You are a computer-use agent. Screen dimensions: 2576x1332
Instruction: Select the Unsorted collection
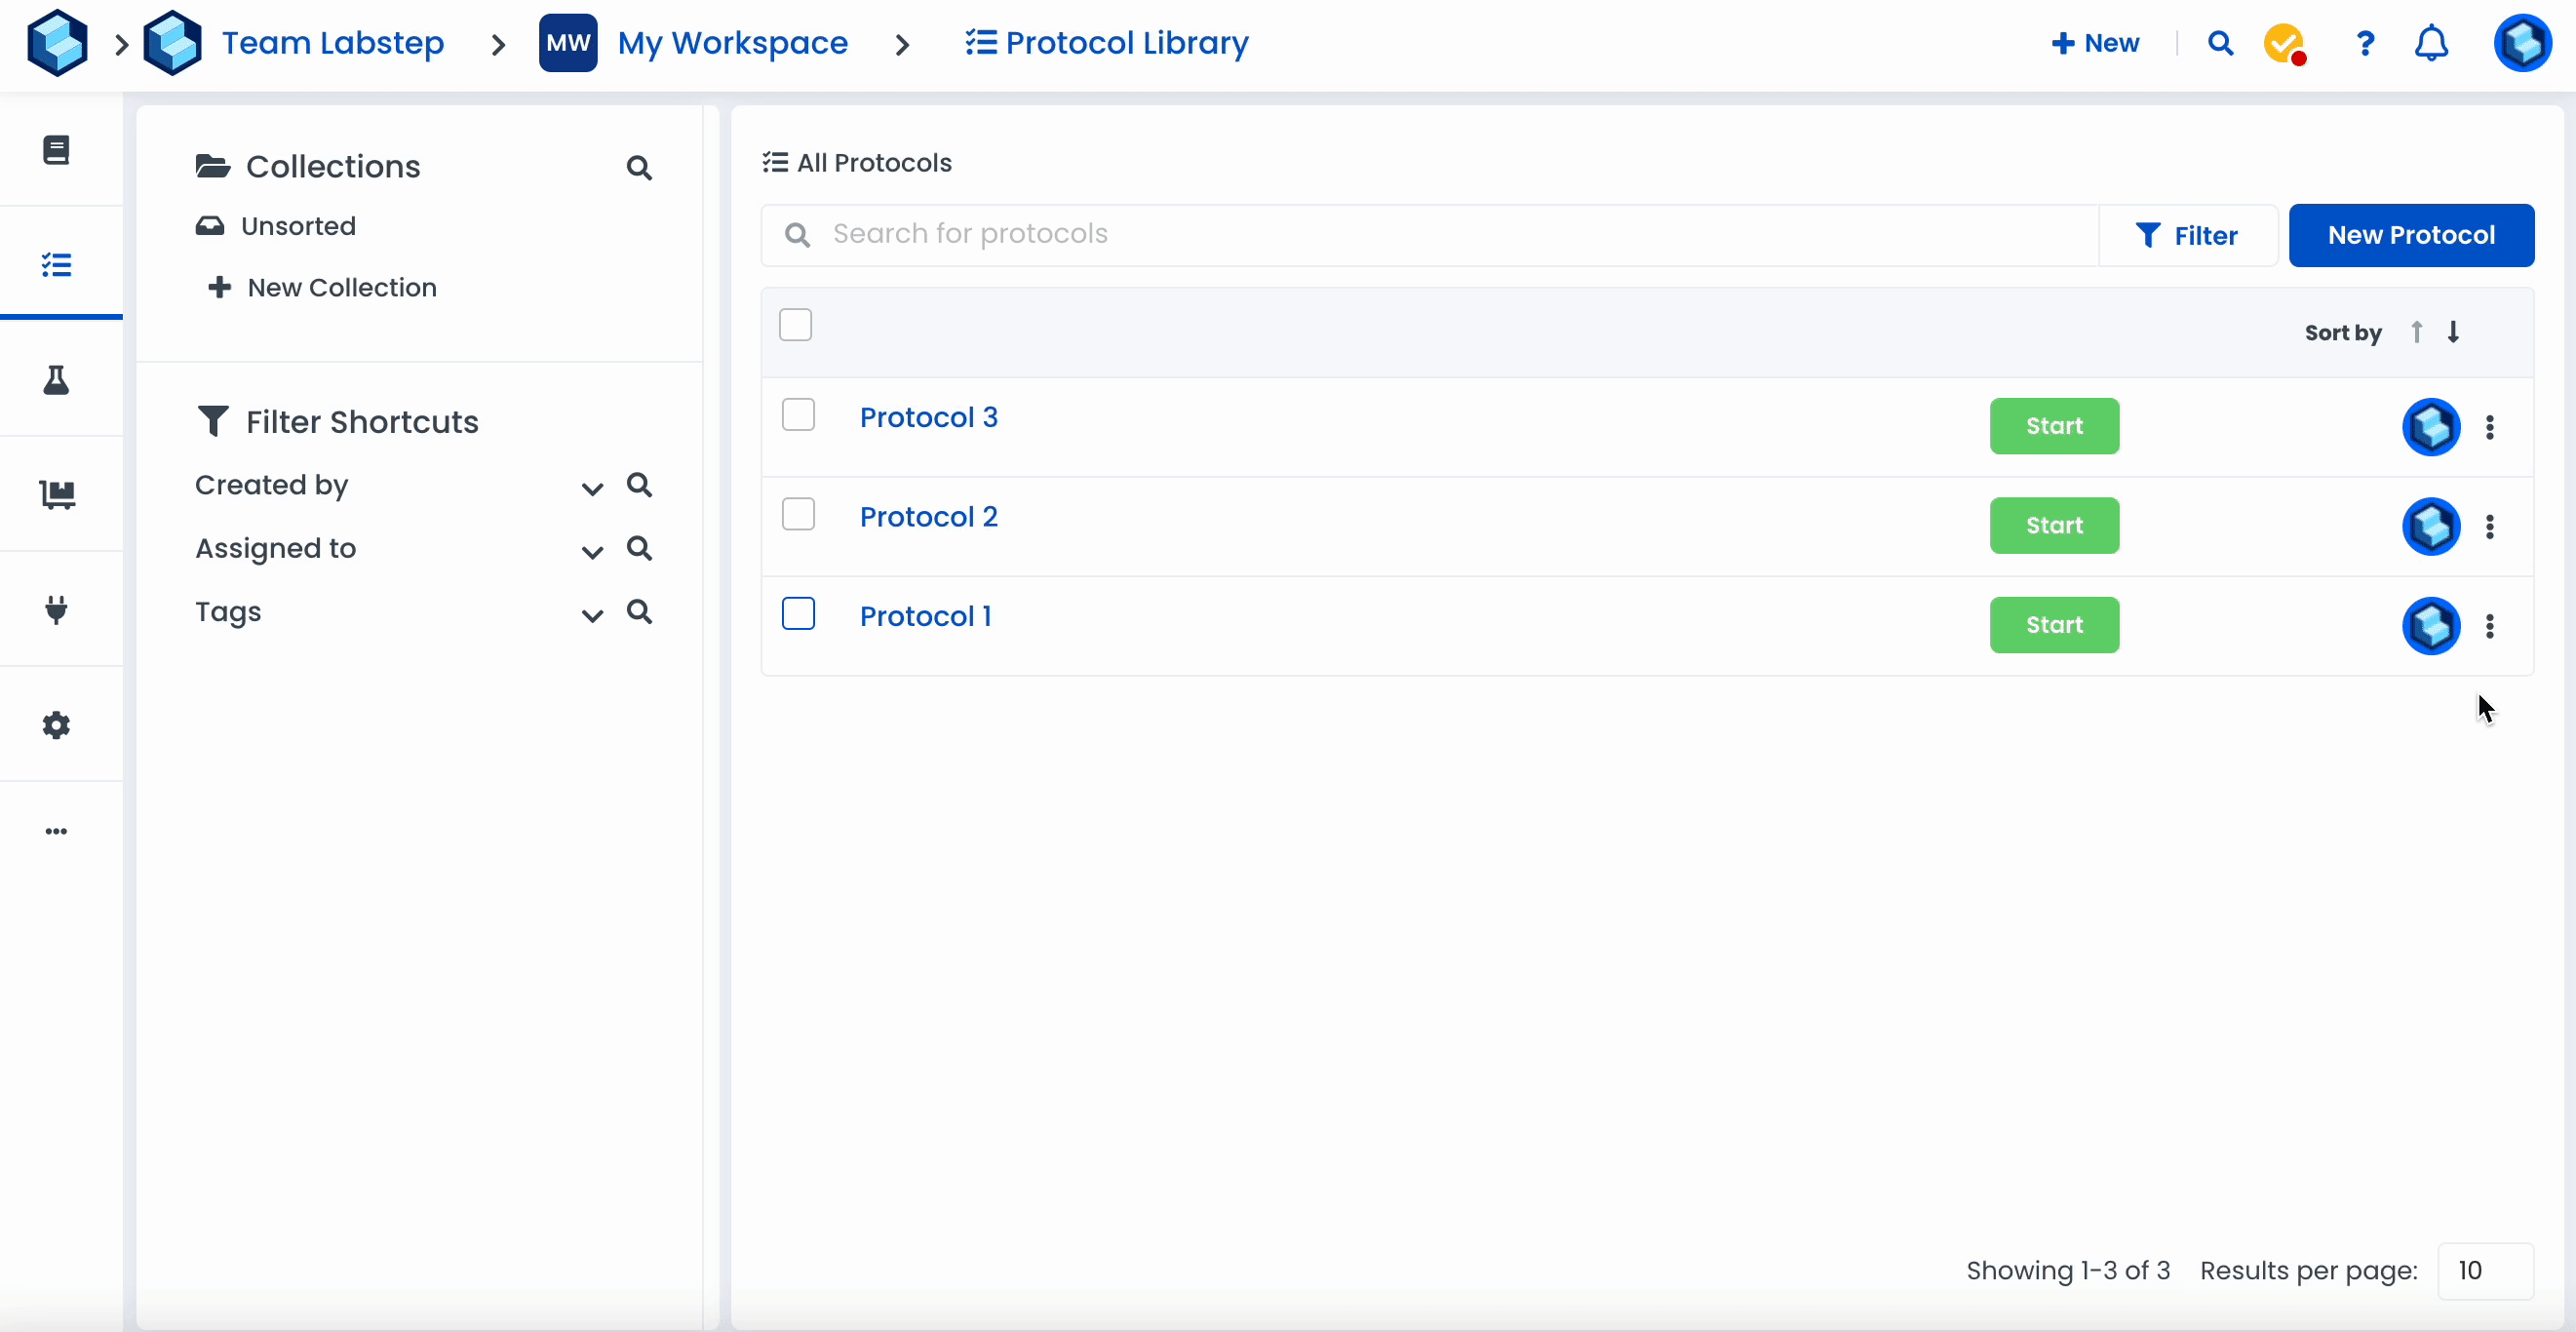(x=297, y=226)
